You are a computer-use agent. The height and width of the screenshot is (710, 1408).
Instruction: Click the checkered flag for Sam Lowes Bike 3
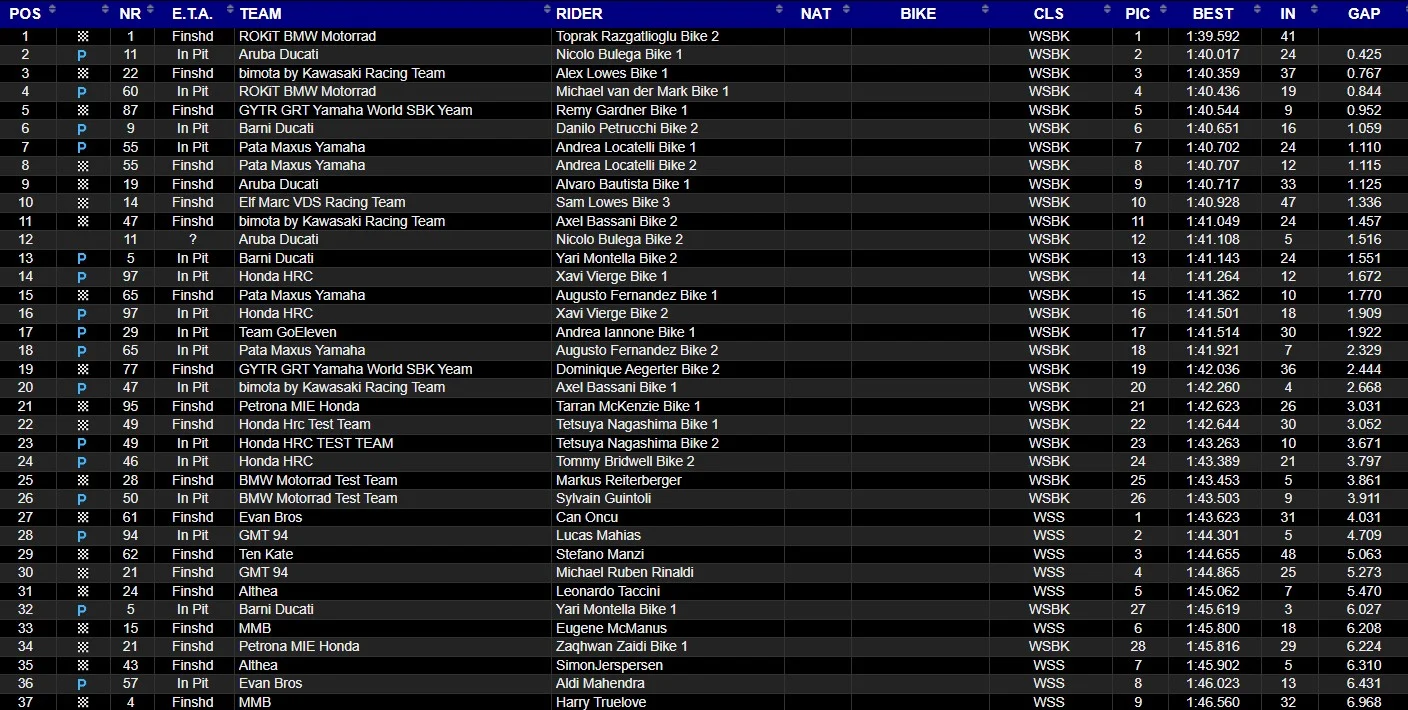point(82,203)
